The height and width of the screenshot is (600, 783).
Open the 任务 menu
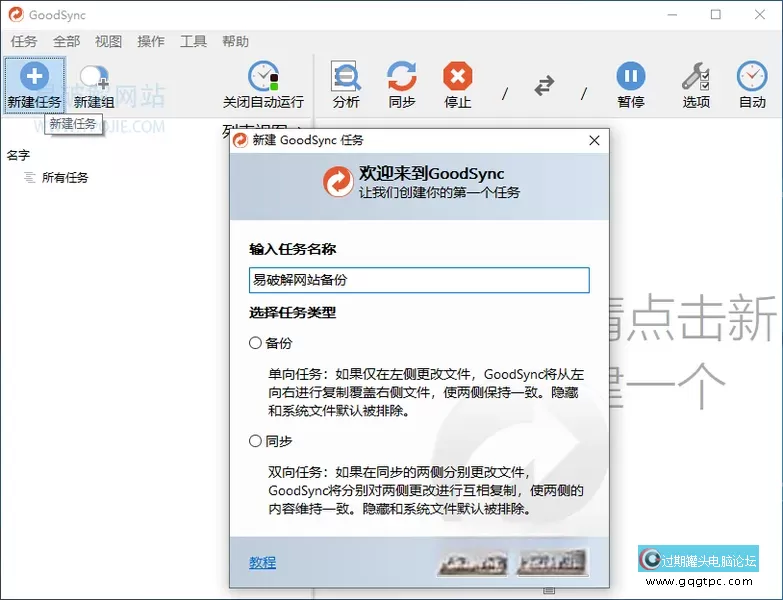coord(24,41)
